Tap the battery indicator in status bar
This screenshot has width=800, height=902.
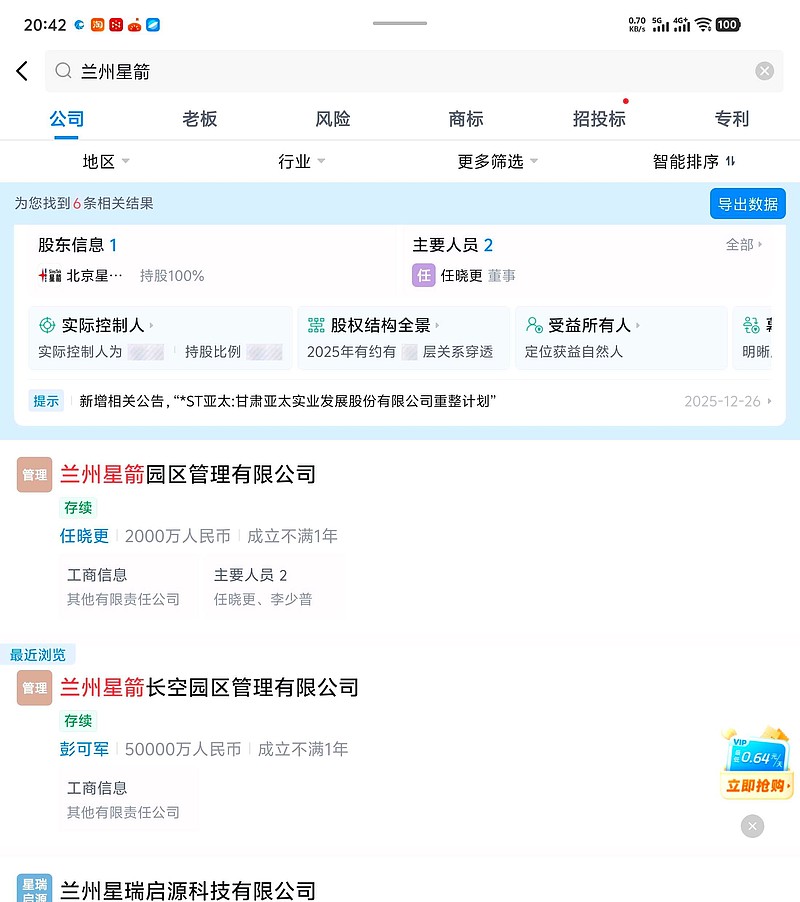click(728, 24)
